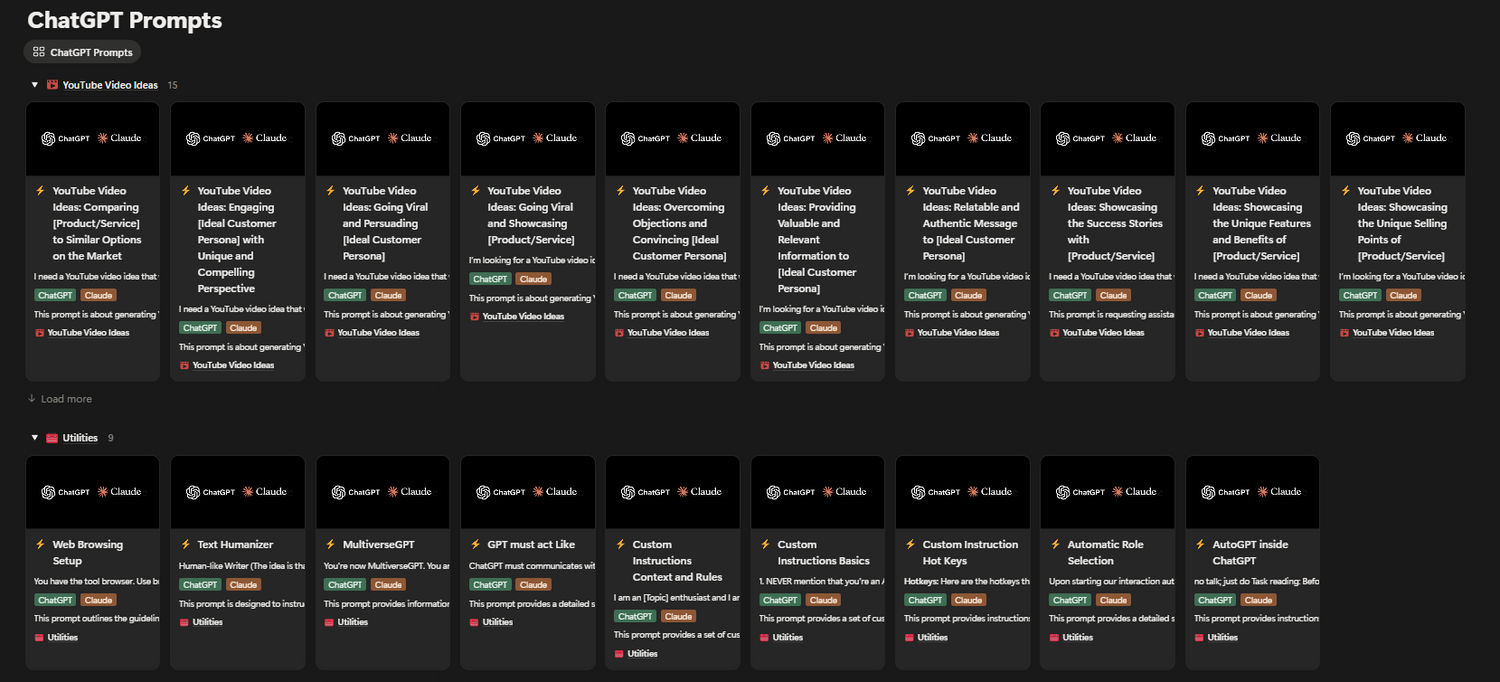Click the lightning icon beside MultiverseGPT
The height and width of the screenshot is (682, 1500).
click(331, 545)
